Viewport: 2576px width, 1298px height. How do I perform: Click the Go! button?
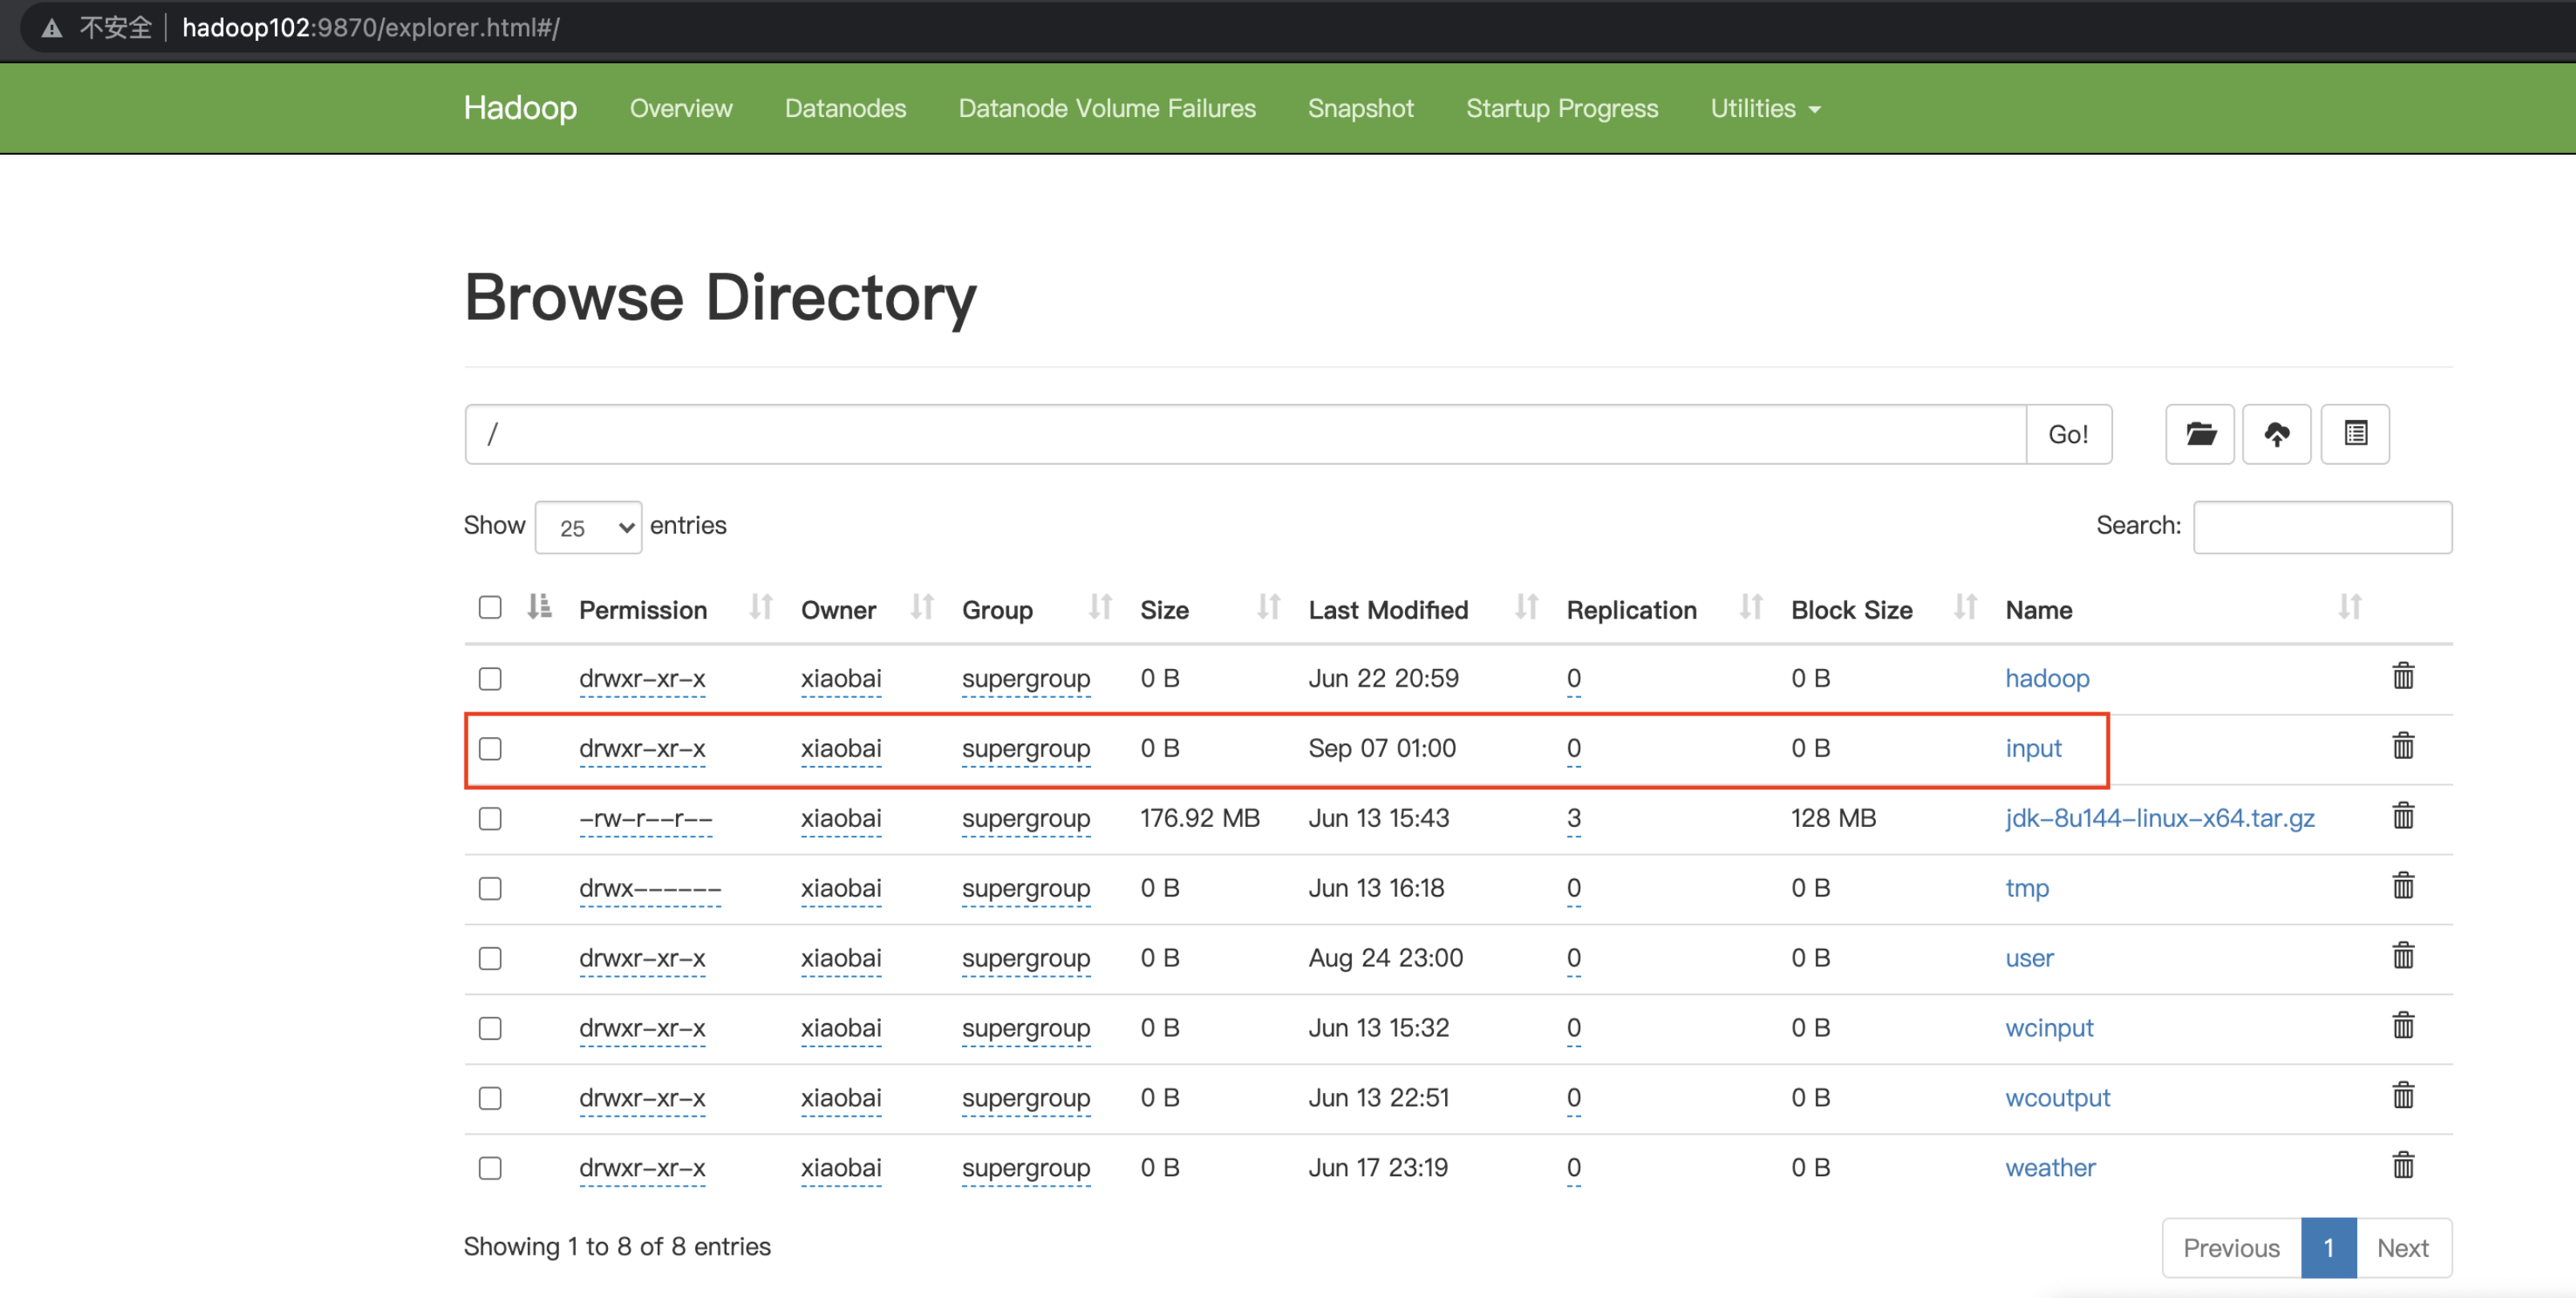(2068, 434)
